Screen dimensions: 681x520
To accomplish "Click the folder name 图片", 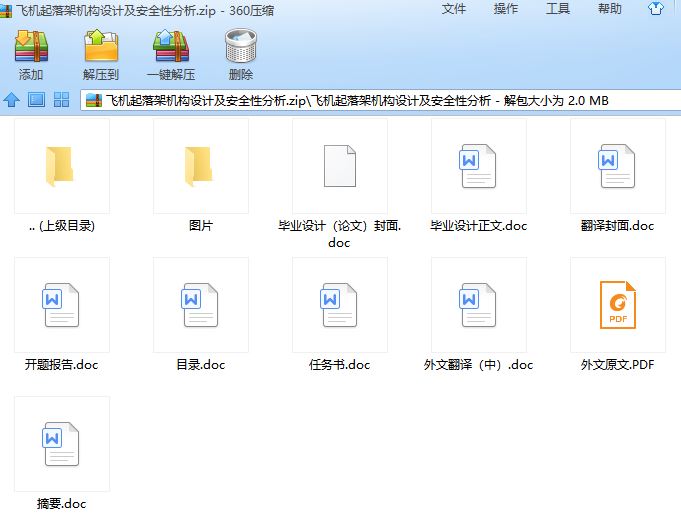I will click(x=201, y=226).
